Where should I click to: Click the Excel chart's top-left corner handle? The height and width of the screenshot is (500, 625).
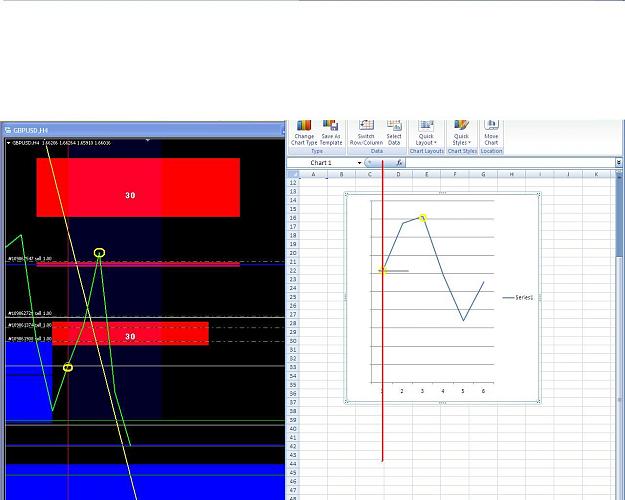pyautogui.click(x=346, y=195)
